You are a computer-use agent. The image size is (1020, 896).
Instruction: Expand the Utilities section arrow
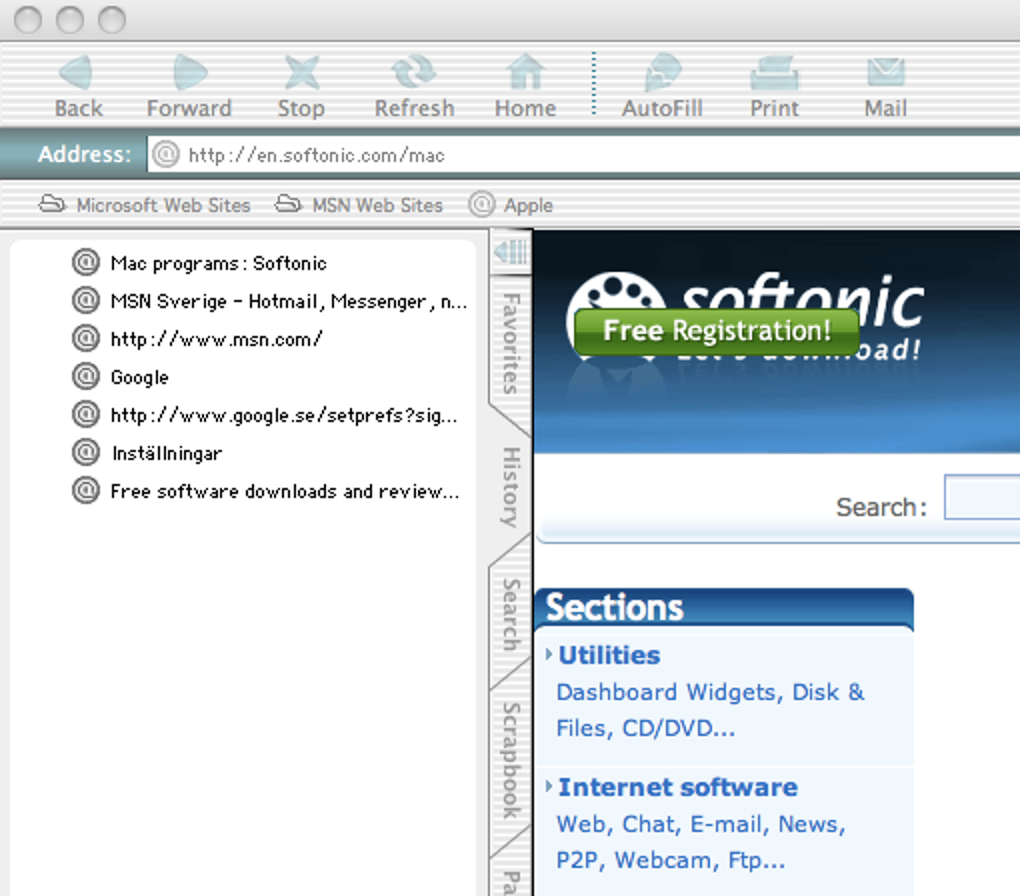tap(549, 654)
